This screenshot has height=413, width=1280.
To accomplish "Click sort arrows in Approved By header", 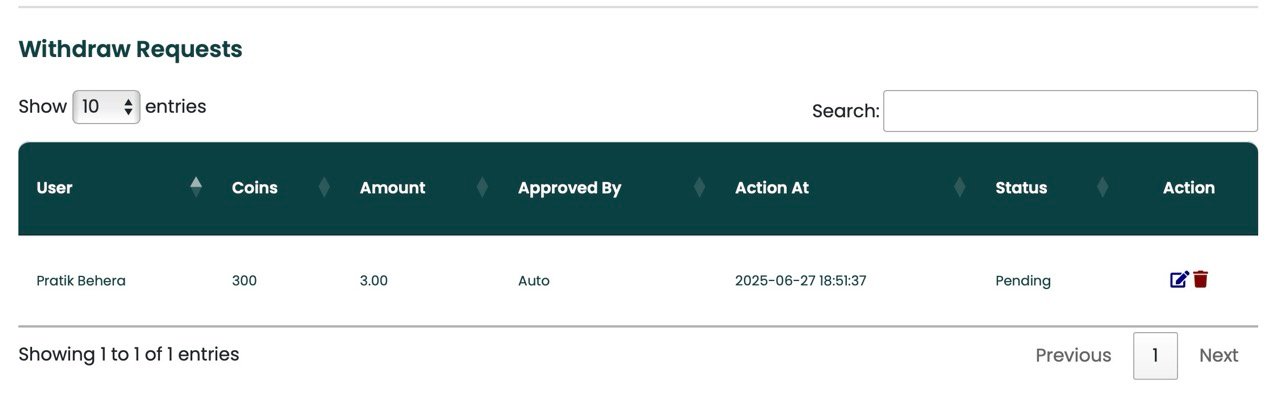I will (699, 188).
